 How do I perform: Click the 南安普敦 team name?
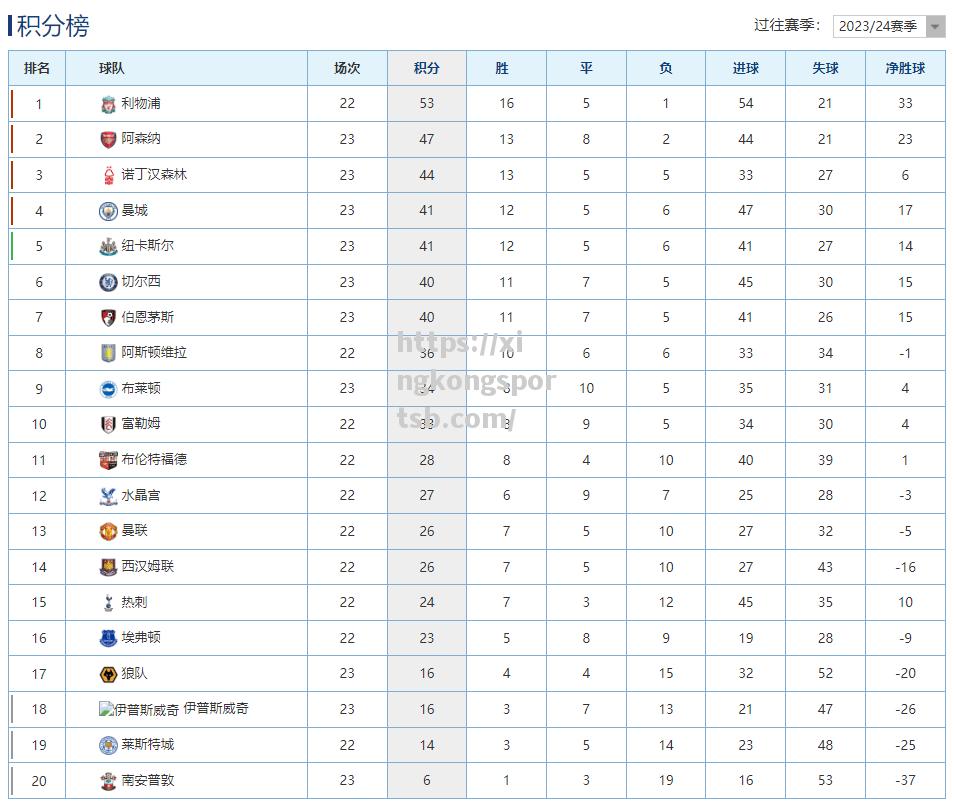147,780
